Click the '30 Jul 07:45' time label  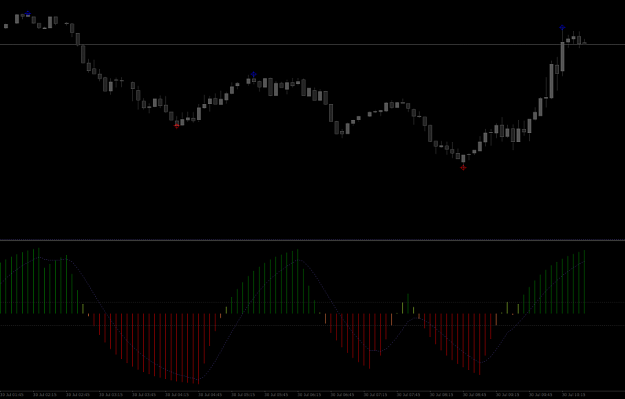409,395
